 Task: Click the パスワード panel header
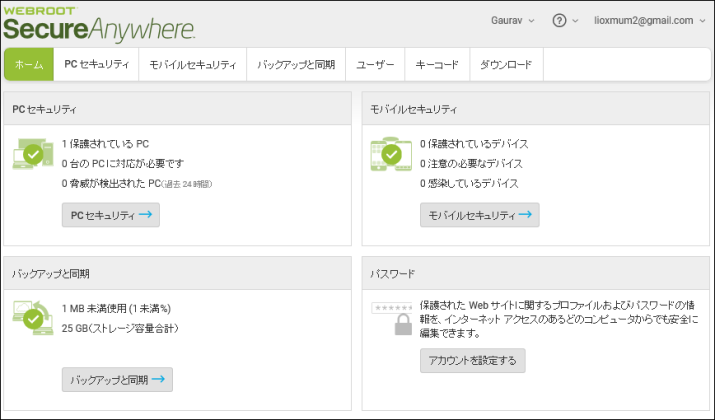point(536,274)
